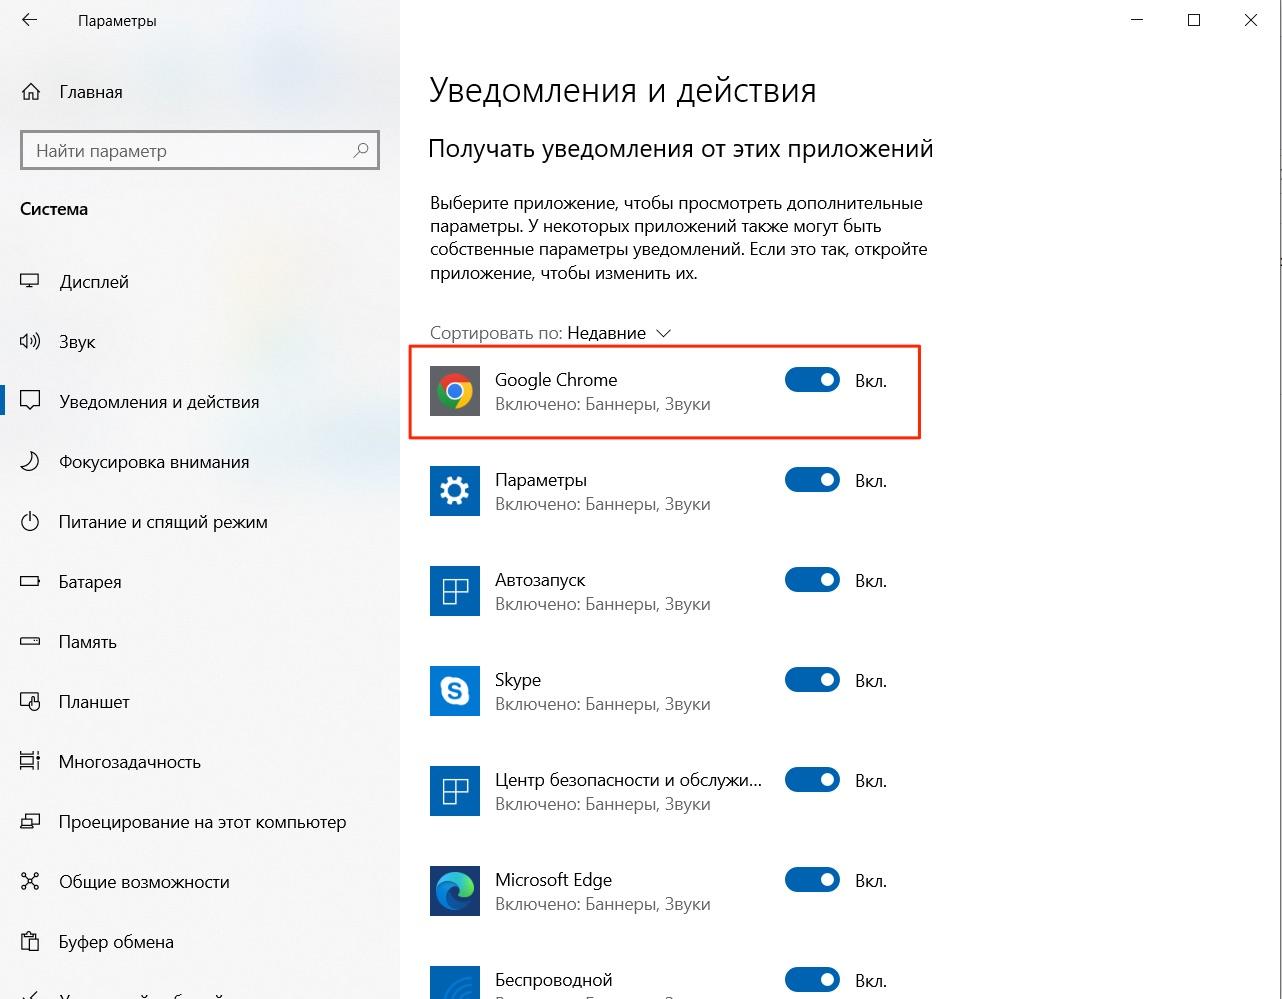Click the Питание и спящий режим power icon
Viewport: 1282px width, 999px height.
(30, 522)
